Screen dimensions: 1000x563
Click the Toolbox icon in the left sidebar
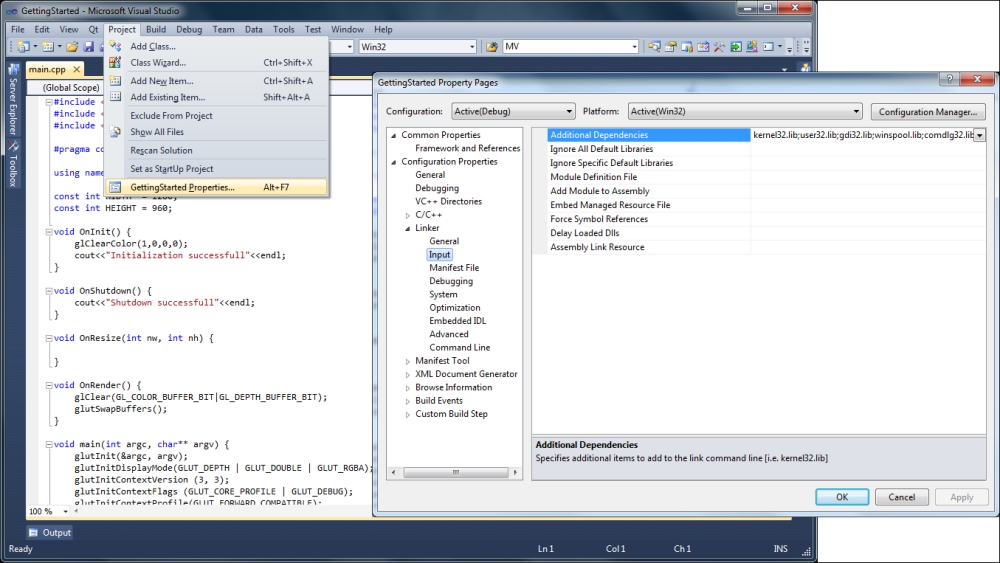coord(13,146)
